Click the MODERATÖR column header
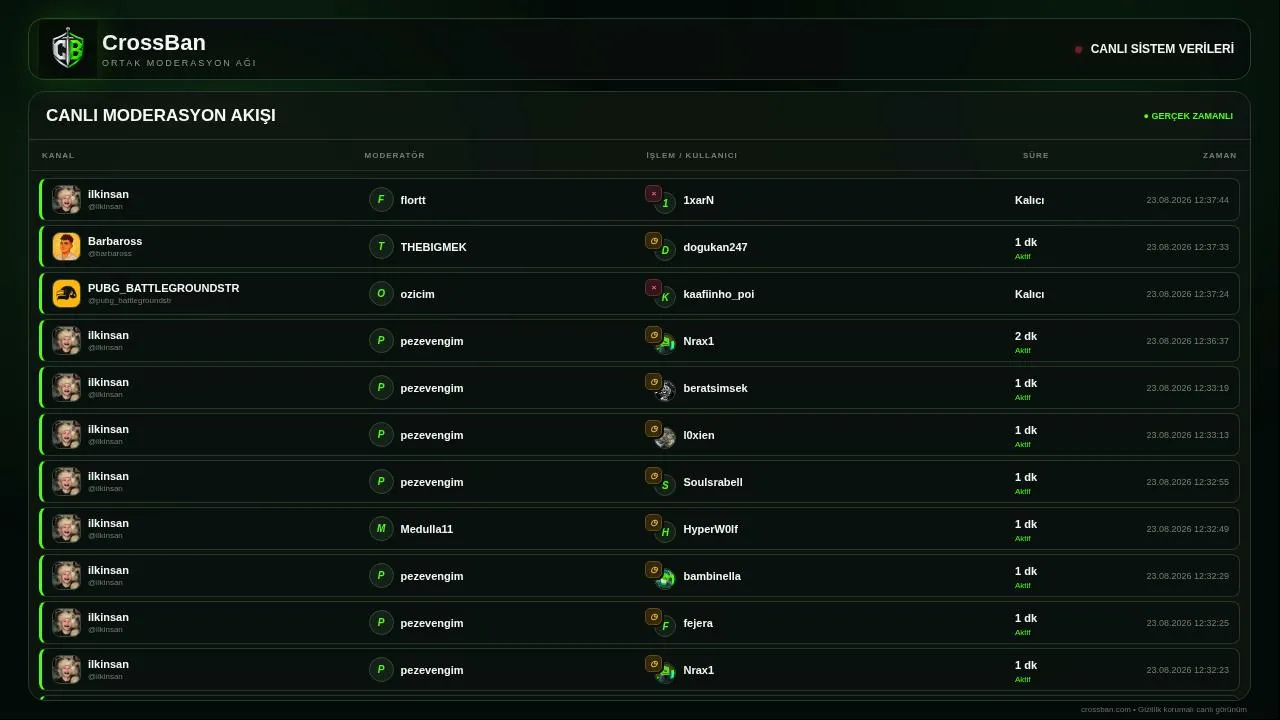1280x720 pixels. point(394,156)
